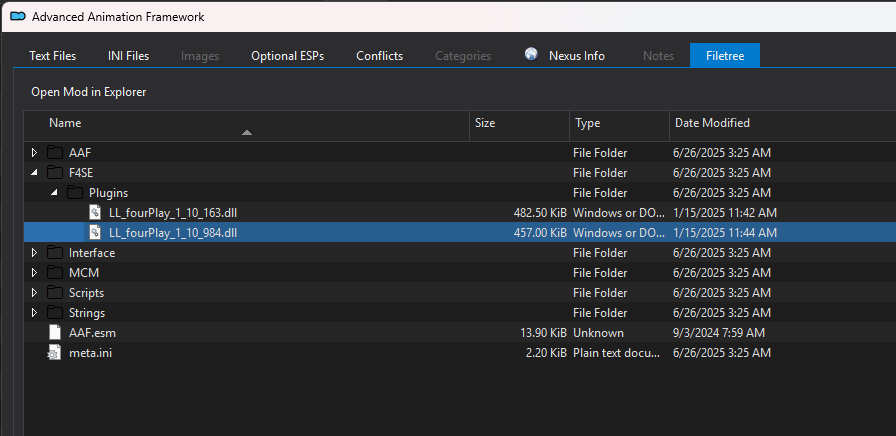Image resolution: width=896 pixels, height=436 pixels.
Task: Click the F4SE folder icon
Action: 54,173
